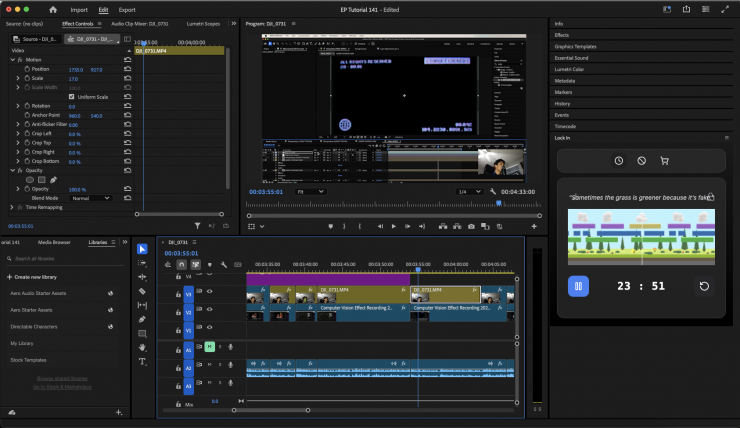
Task: Toggle mute on audio track A1
Action: pos(209,347)
